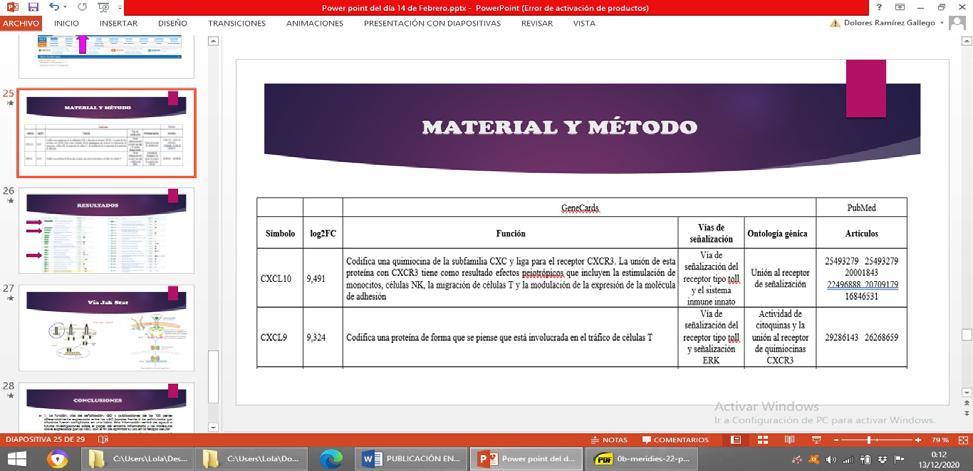Open the Undo history dropdown arrow
This screenshot has width=973, height=471.
pos(65,7)
